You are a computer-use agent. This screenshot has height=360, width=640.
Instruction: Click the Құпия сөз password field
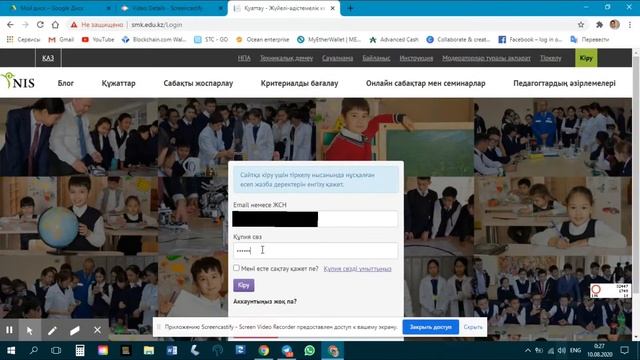coord(315,251)
